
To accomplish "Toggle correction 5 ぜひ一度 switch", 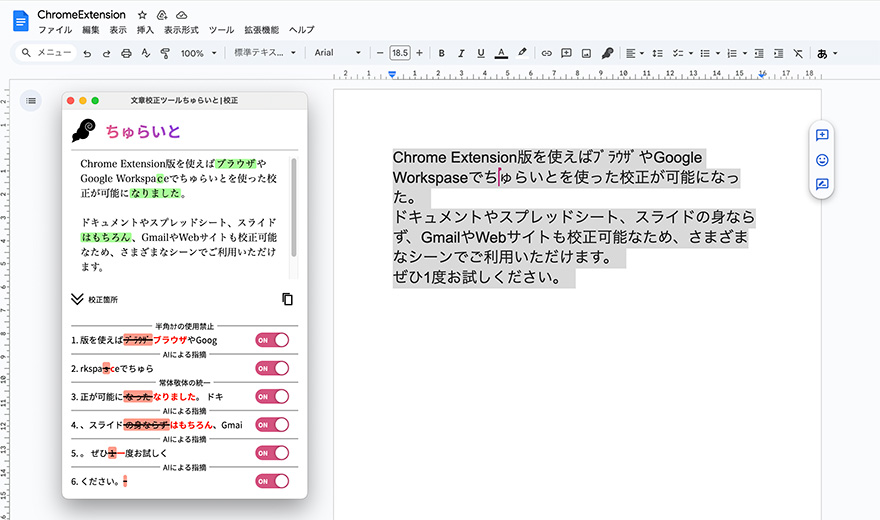I will tap(272, 453).
